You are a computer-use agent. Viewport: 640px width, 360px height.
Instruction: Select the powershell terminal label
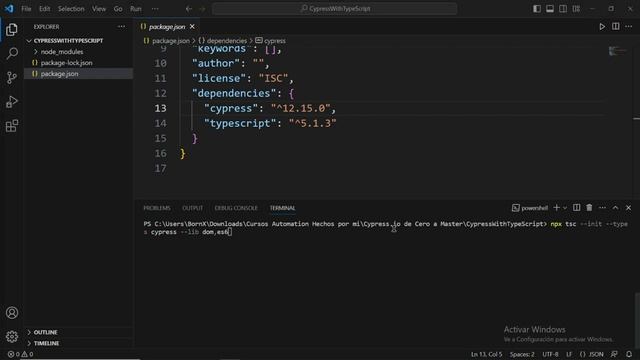pyautogui.click(x=530, y=208)
